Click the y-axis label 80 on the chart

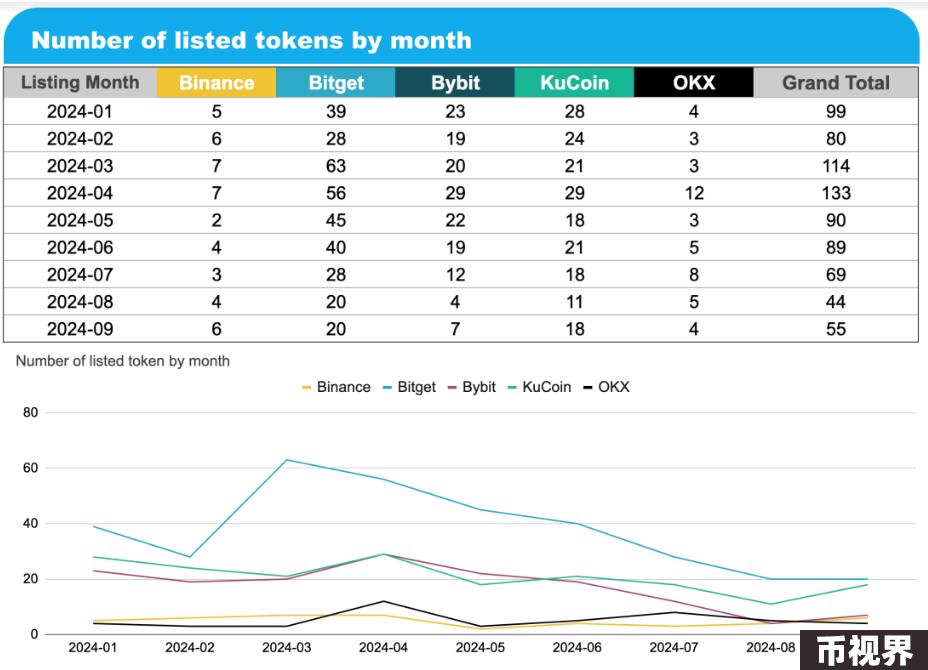tap(31, 413)
